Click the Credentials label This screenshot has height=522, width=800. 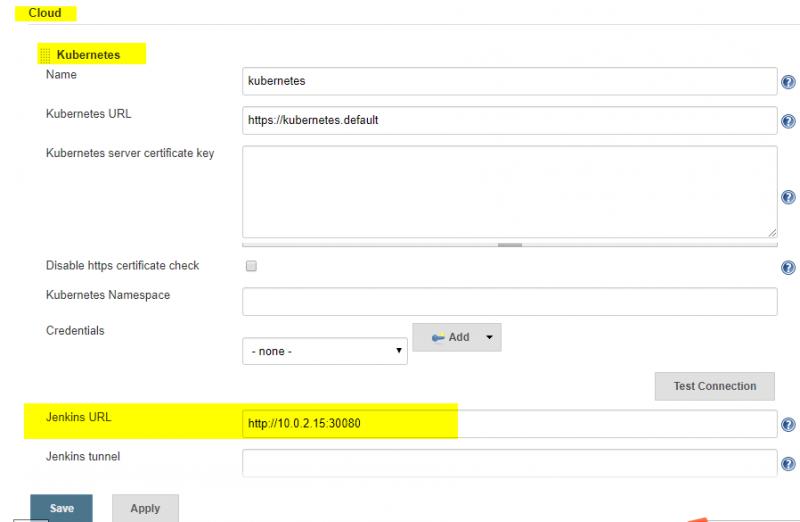click(75, 331)
